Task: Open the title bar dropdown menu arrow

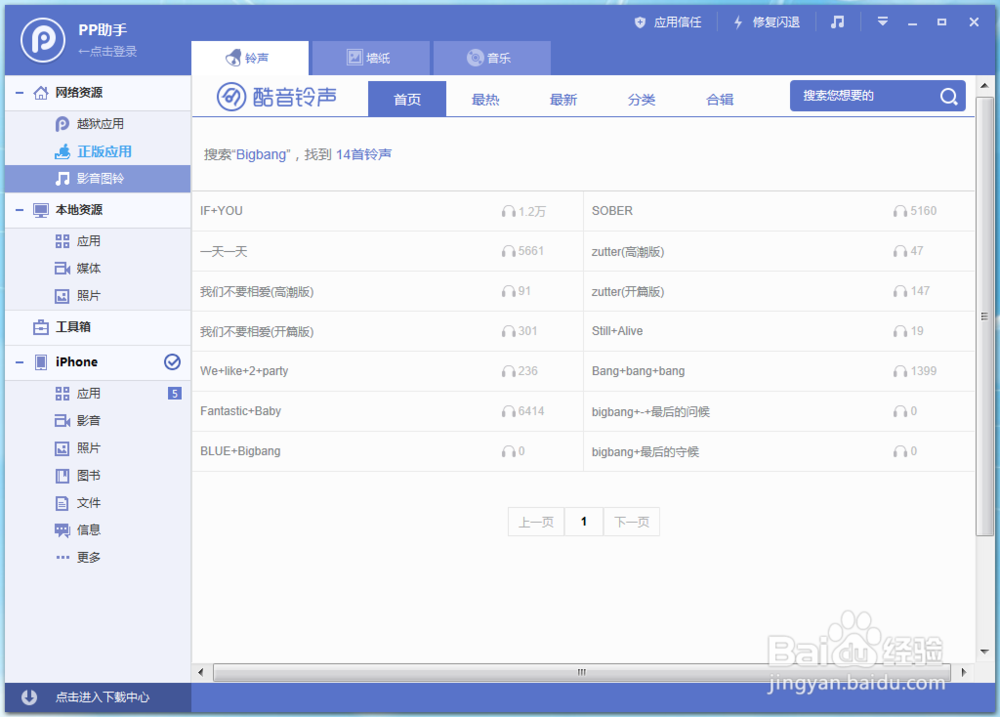Action: point(883,22)
